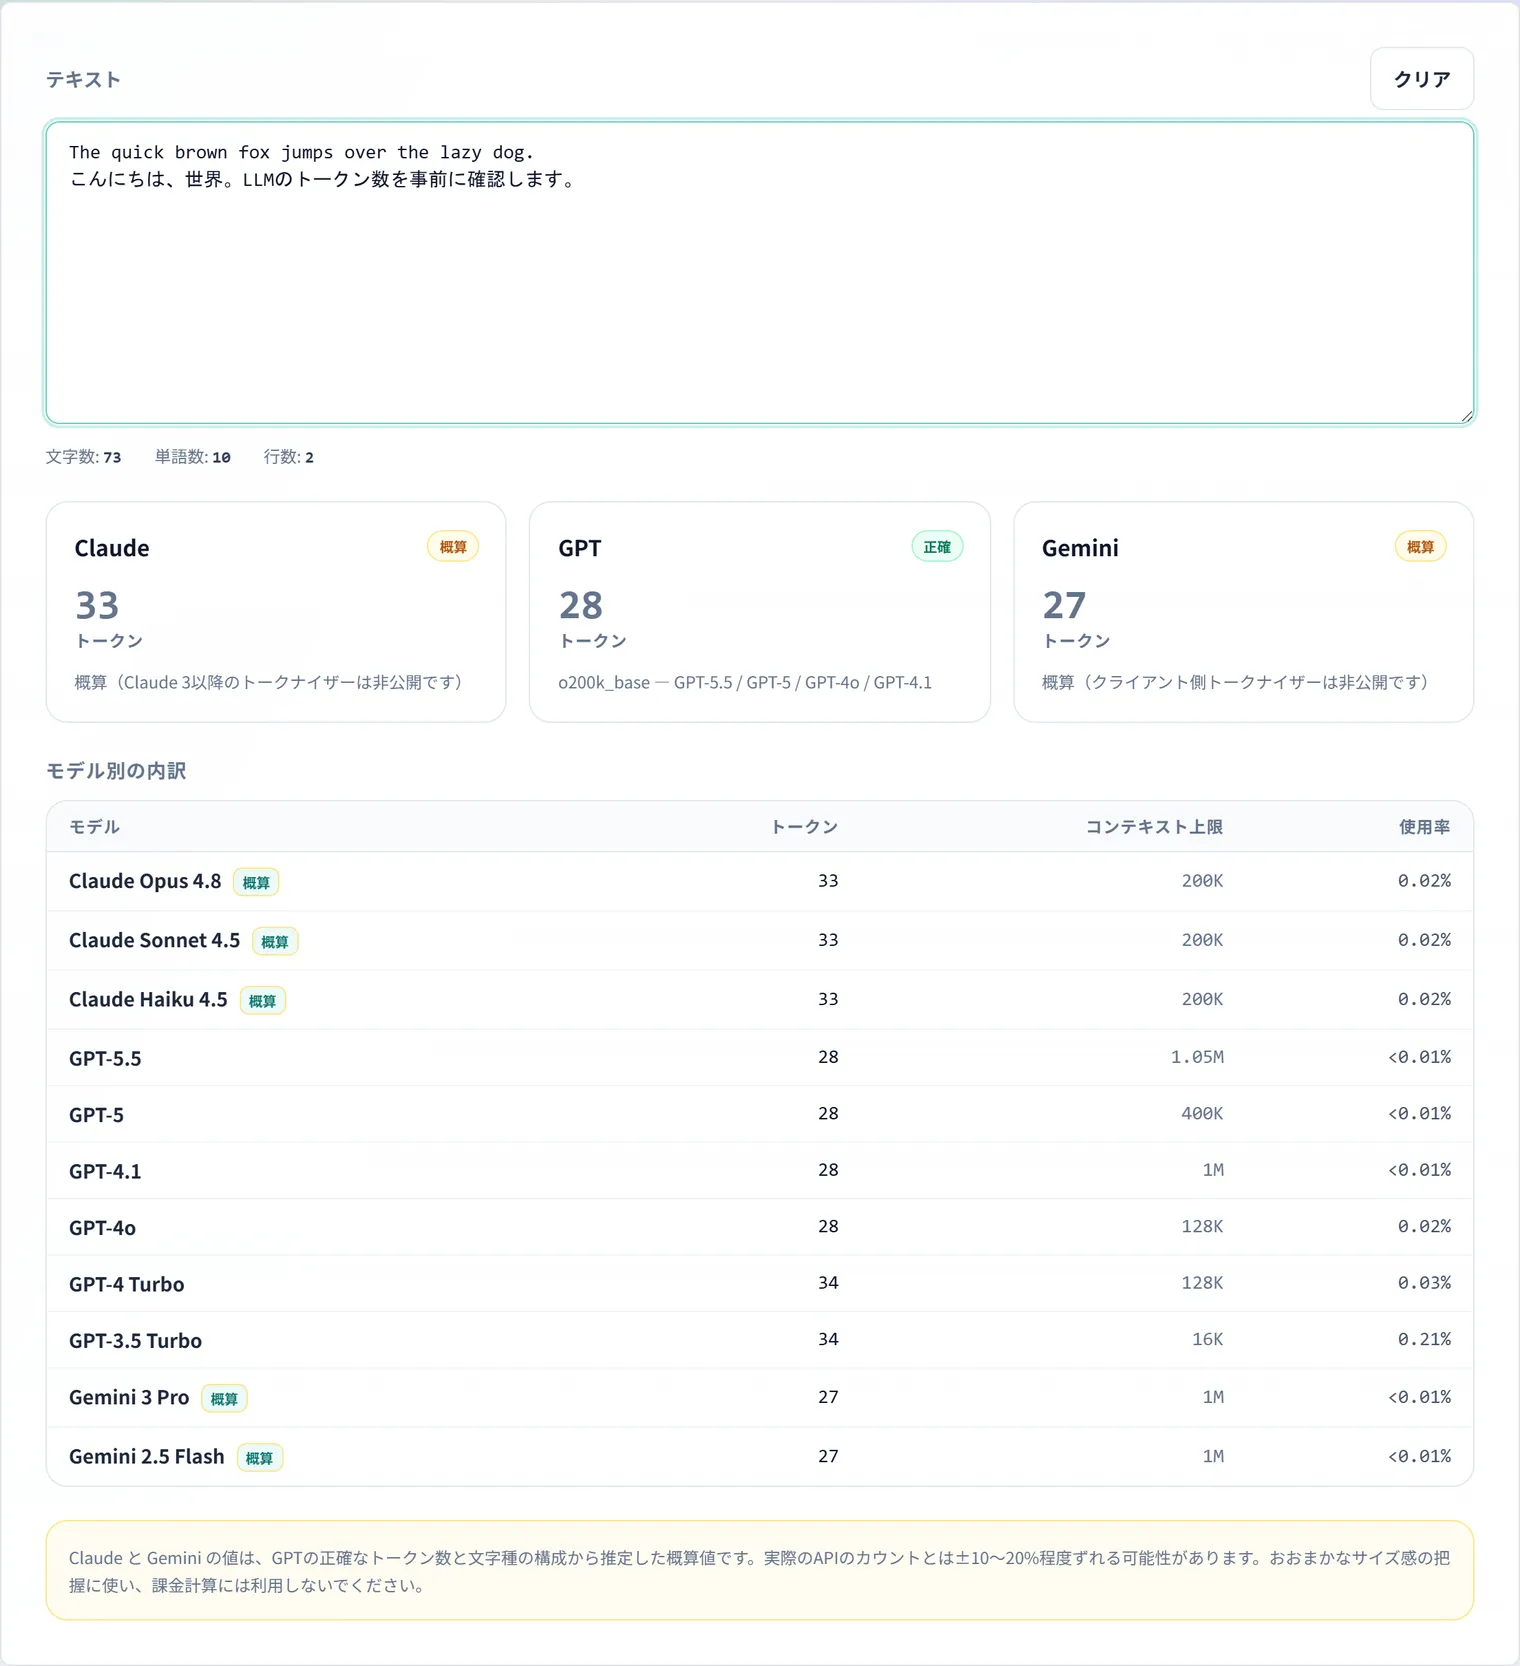
Task: Click the 16K context limit for GPT-3.5 Turbo
Action: tap(1207, 1339)
